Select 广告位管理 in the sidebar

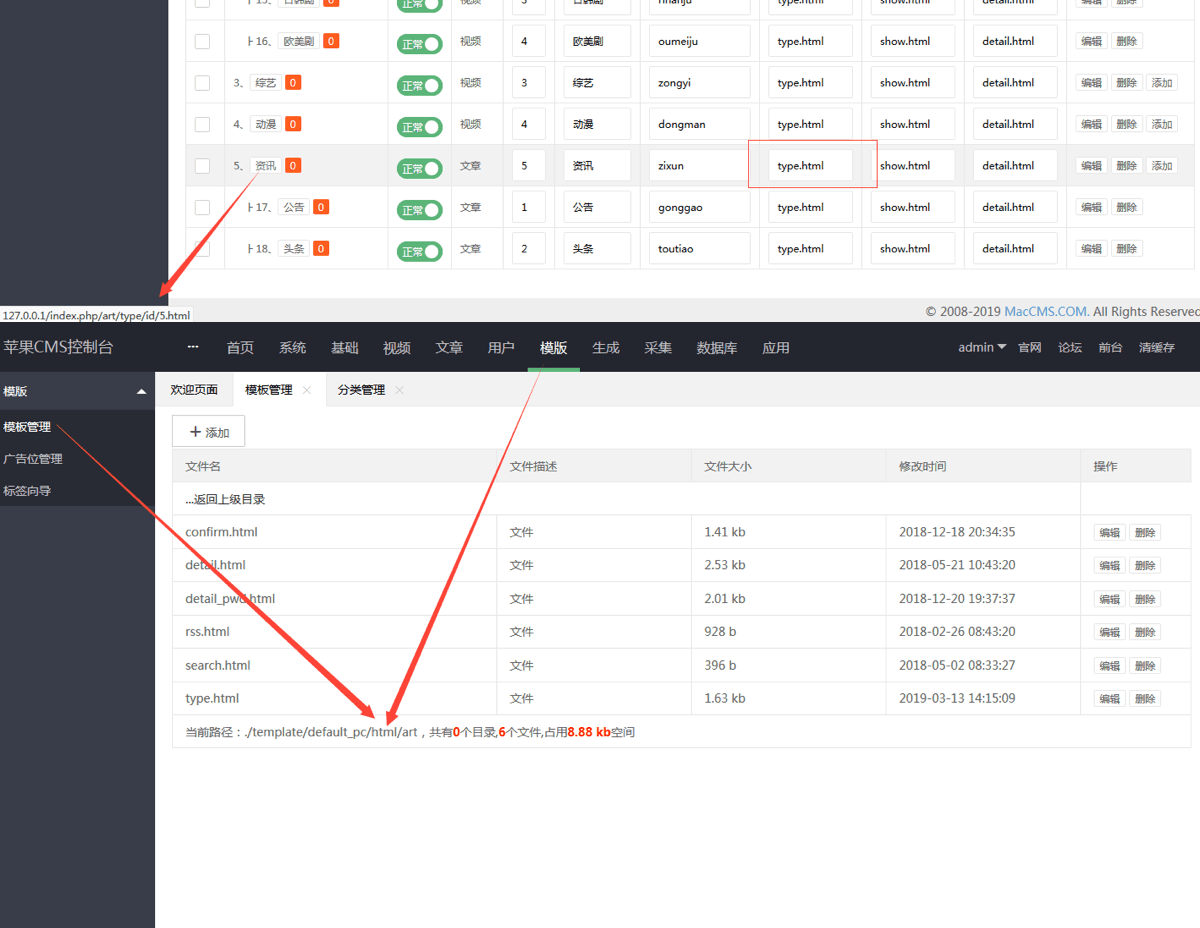coord(33,459)
